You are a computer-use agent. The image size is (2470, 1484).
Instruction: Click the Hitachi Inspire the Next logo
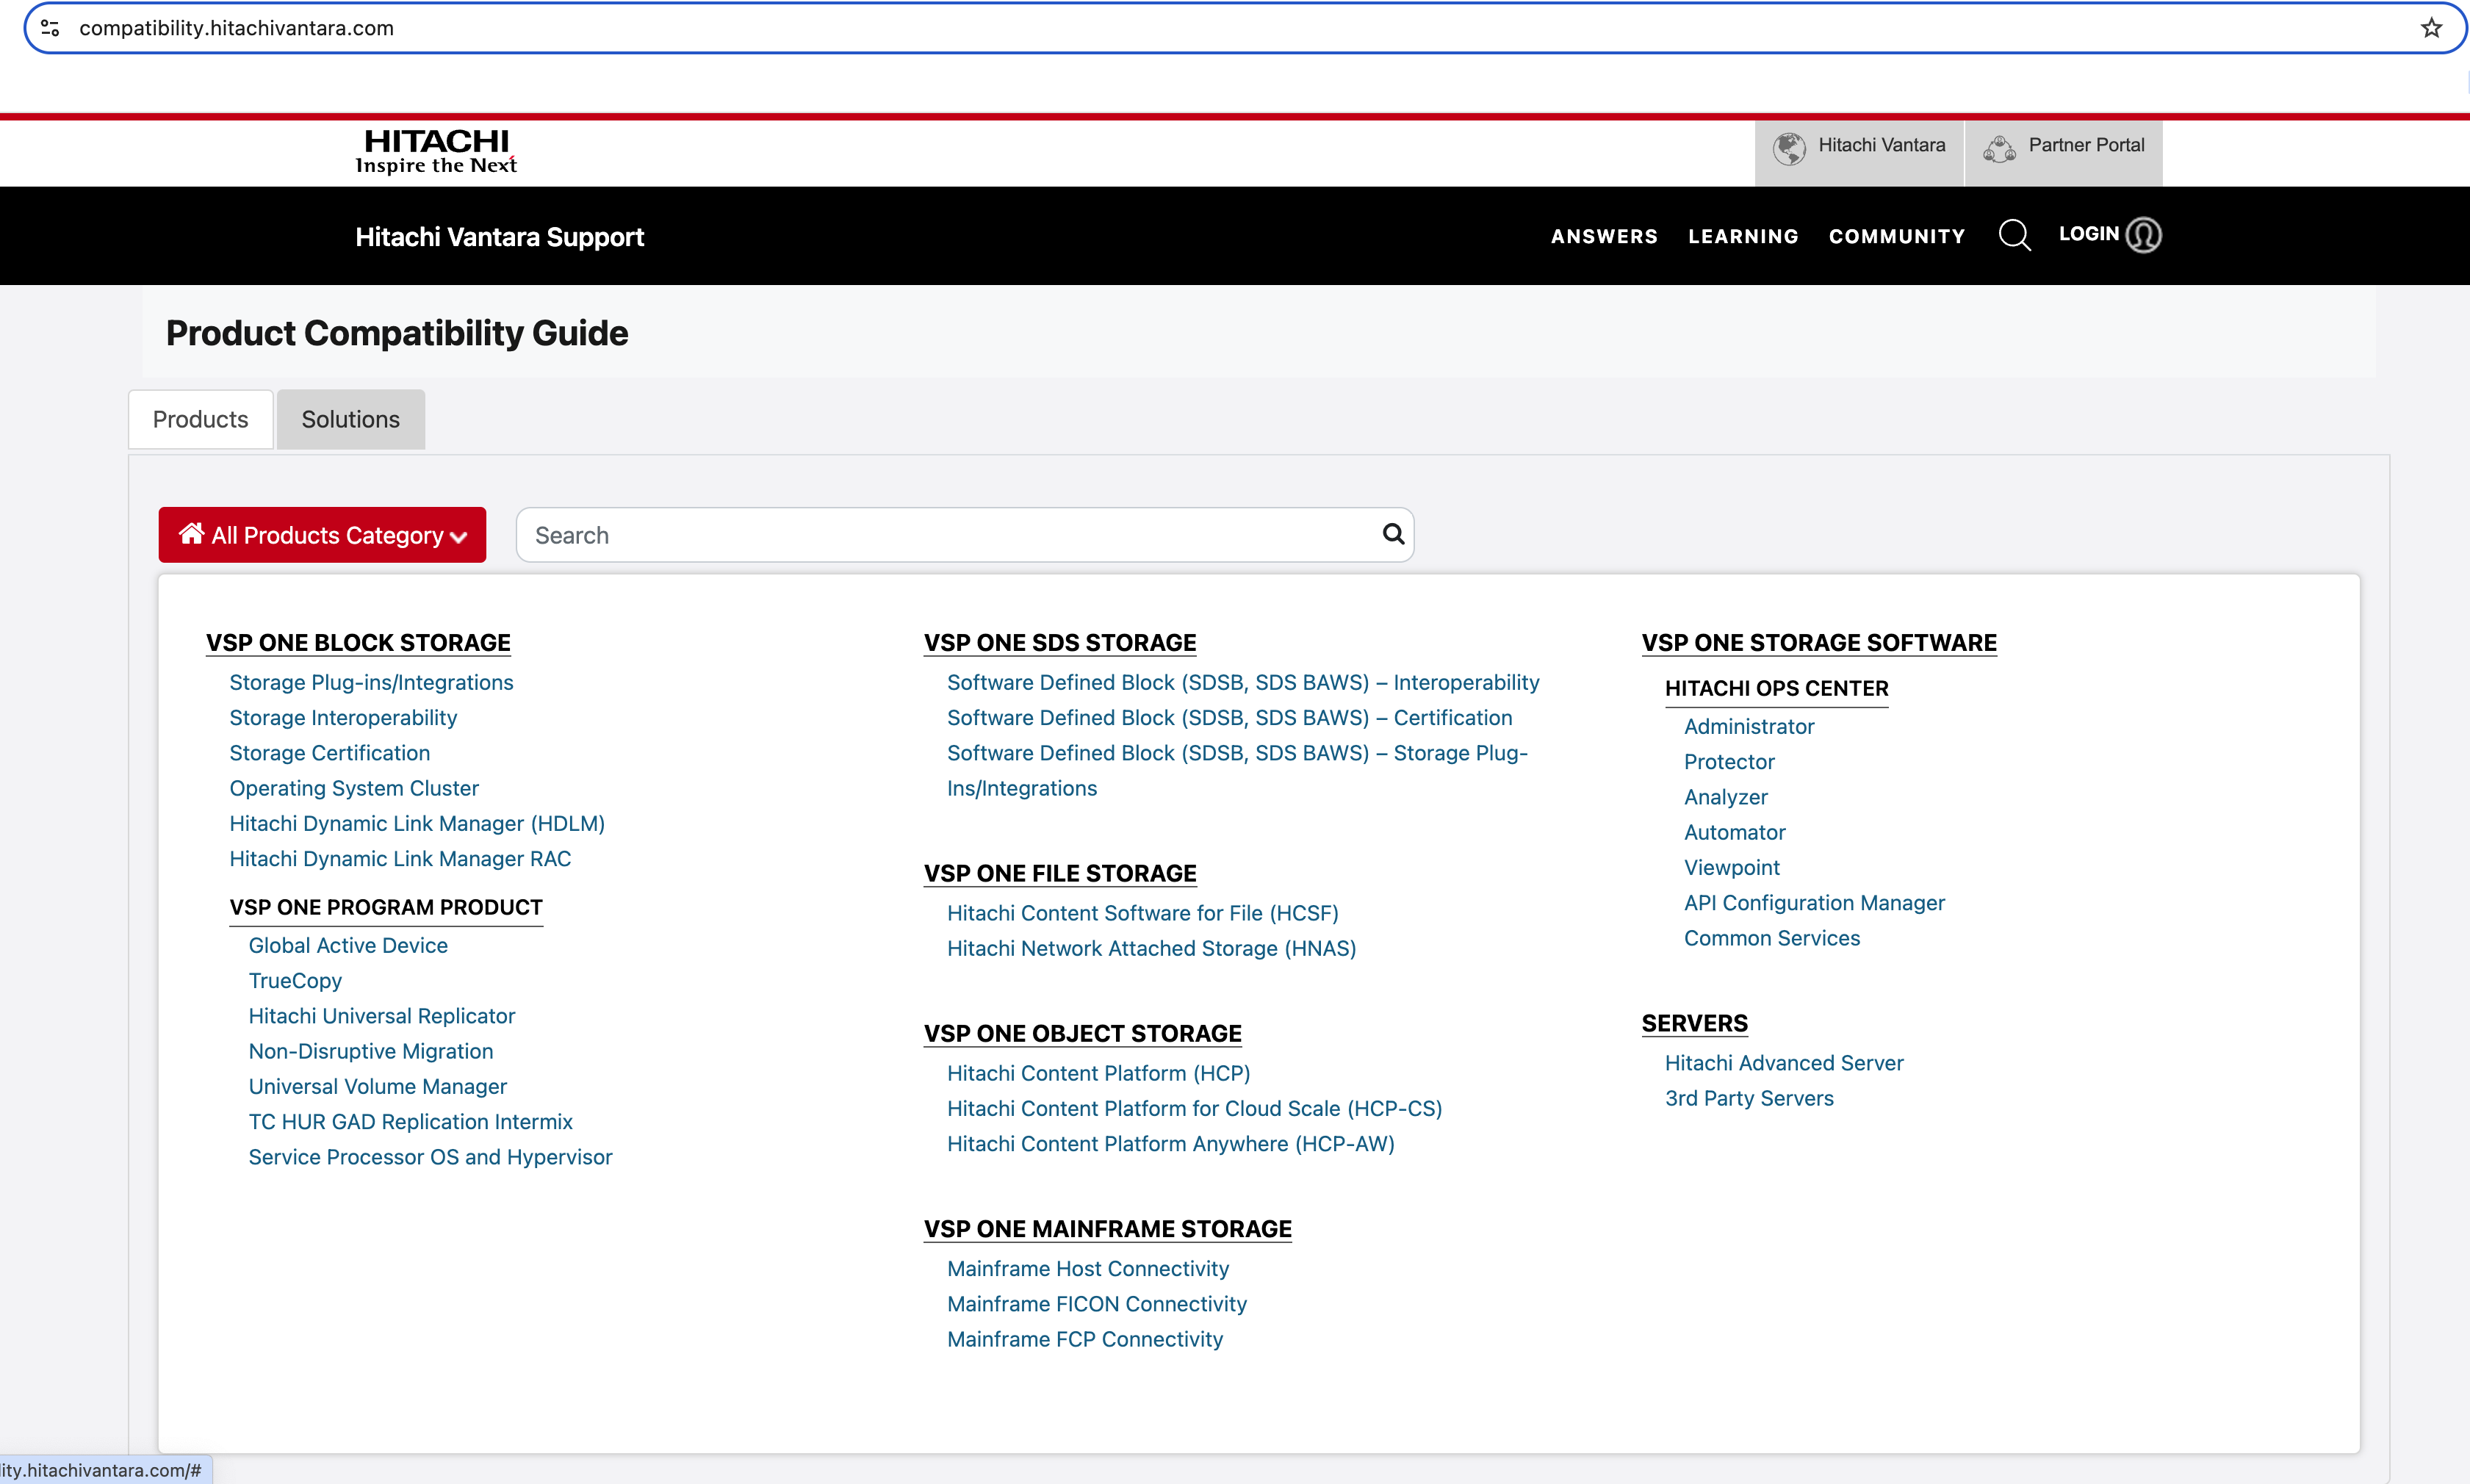point(436,151)
